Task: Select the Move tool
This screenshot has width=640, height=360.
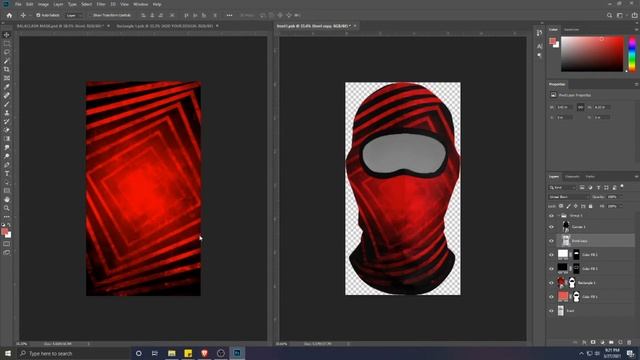Action: click(x=7, y=35)
